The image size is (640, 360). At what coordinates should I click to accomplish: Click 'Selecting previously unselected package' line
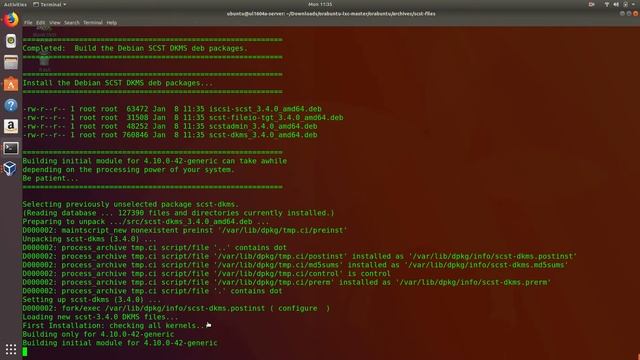(131, 204)
